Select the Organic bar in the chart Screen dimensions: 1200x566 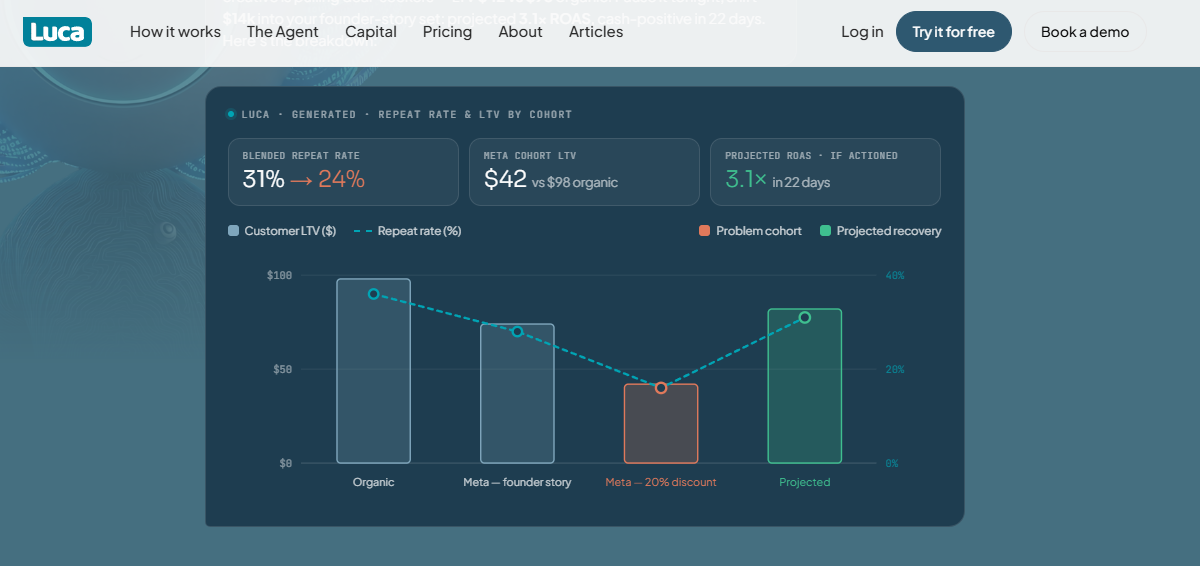pyautogui.click(x=374, y=371)
